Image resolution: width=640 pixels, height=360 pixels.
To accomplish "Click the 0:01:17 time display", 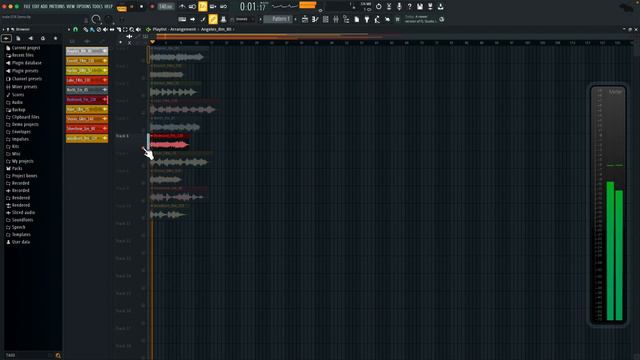I will point(253,7).
